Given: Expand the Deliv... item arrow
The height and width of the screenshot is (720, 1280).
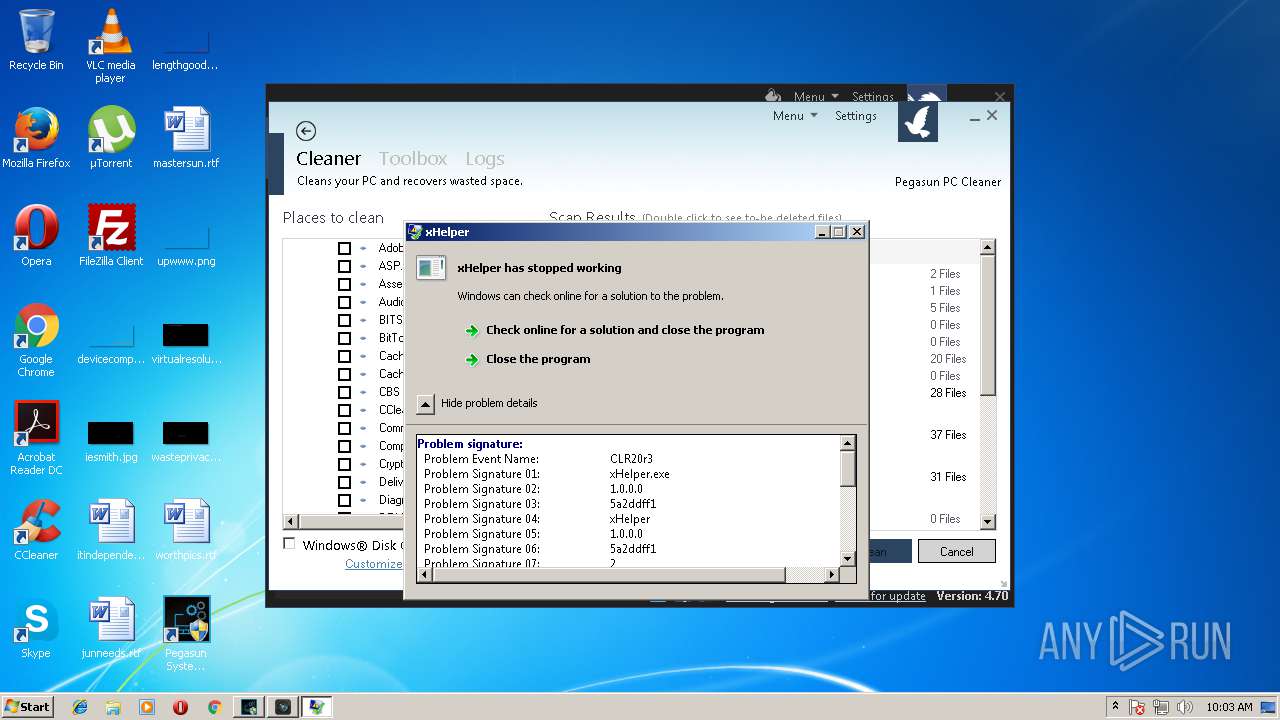Looking at the screenshot, I should [x=364, y=482].
